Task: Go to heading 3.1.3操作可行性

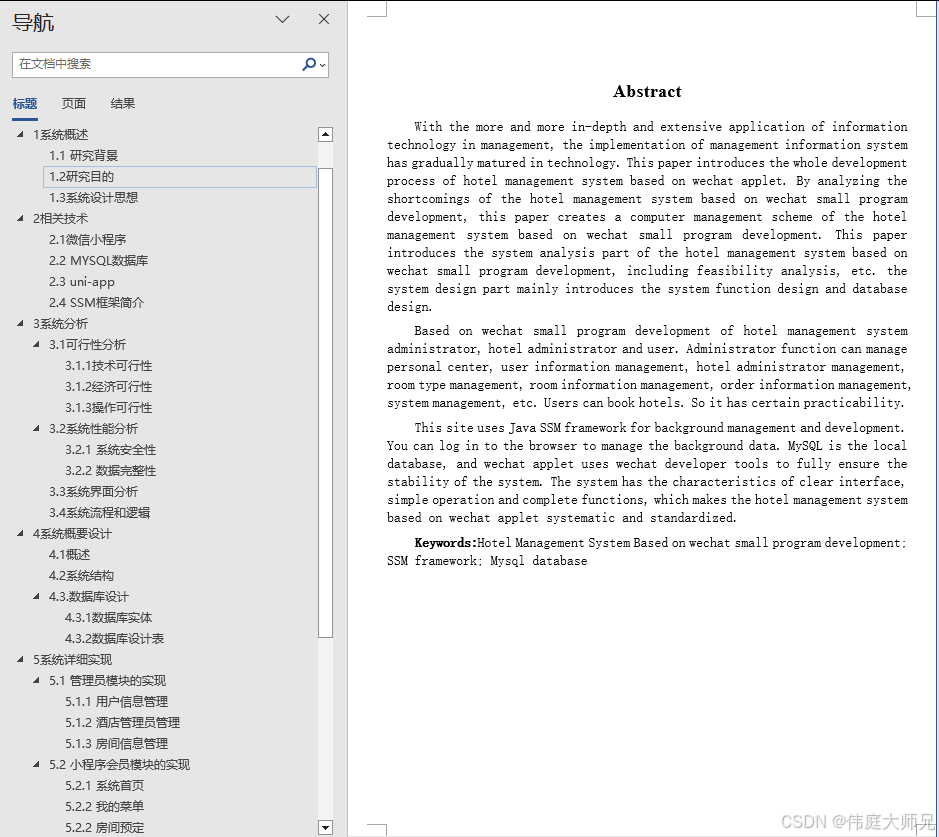Action: 108,408
